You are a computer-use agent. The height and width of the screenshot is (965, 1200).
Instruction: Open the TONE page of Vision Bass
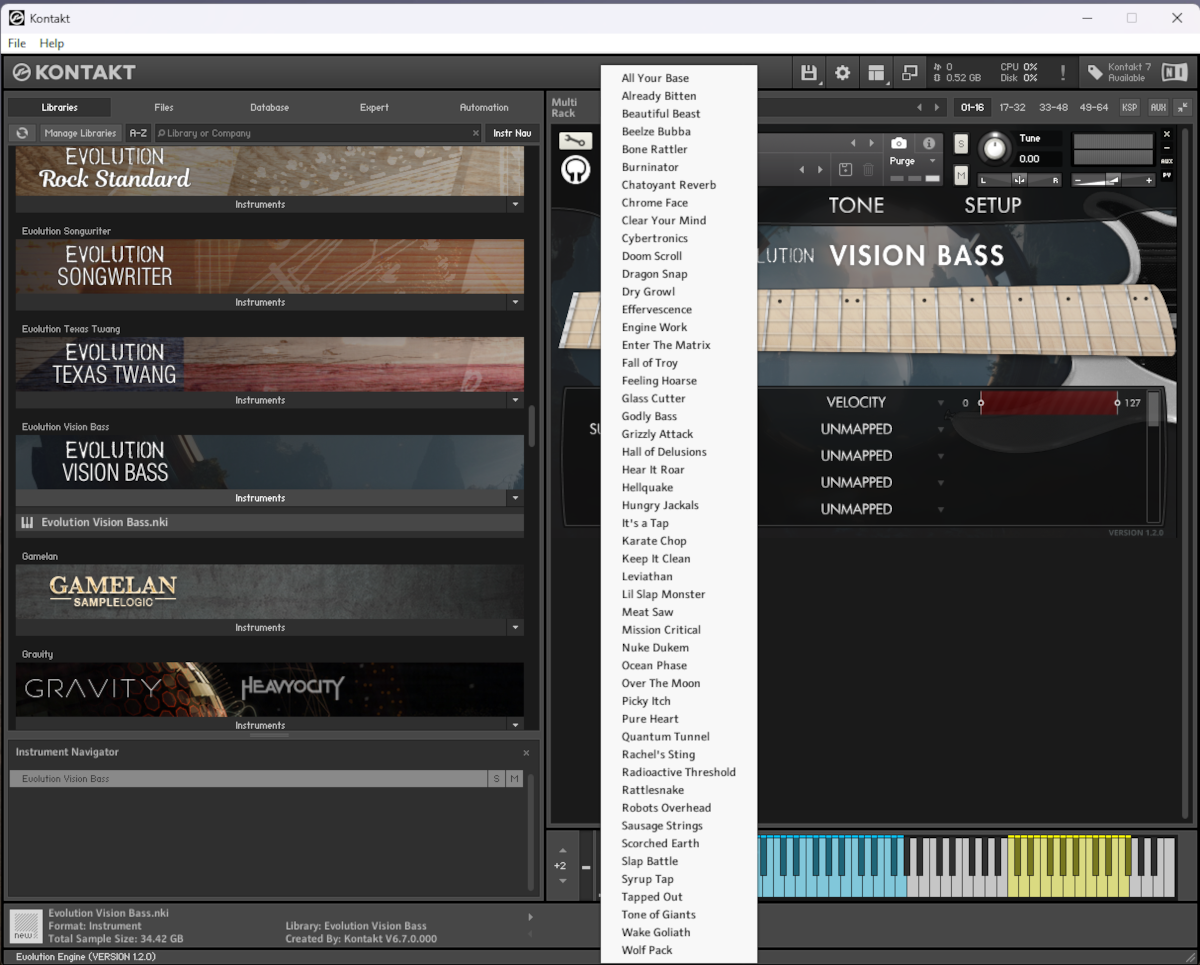pyautogui.click(x=856, y=205)
